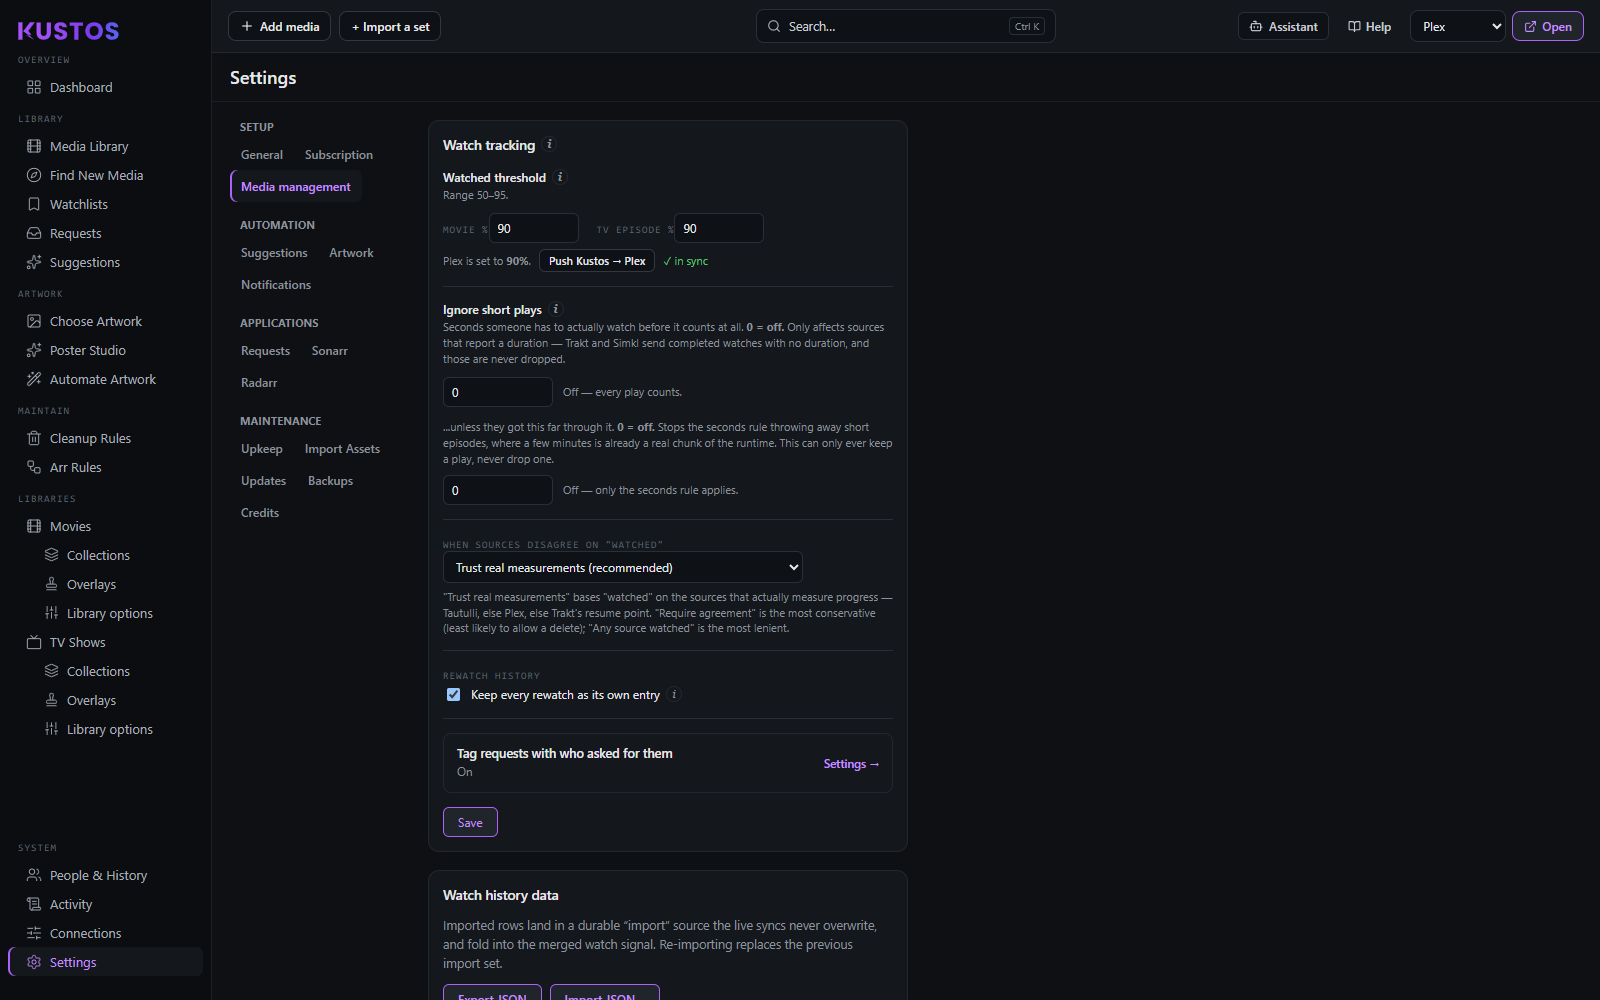Click the Connections sliders icon
The height and width of the screenshot is (1000, 1600).
coord(34,933)
